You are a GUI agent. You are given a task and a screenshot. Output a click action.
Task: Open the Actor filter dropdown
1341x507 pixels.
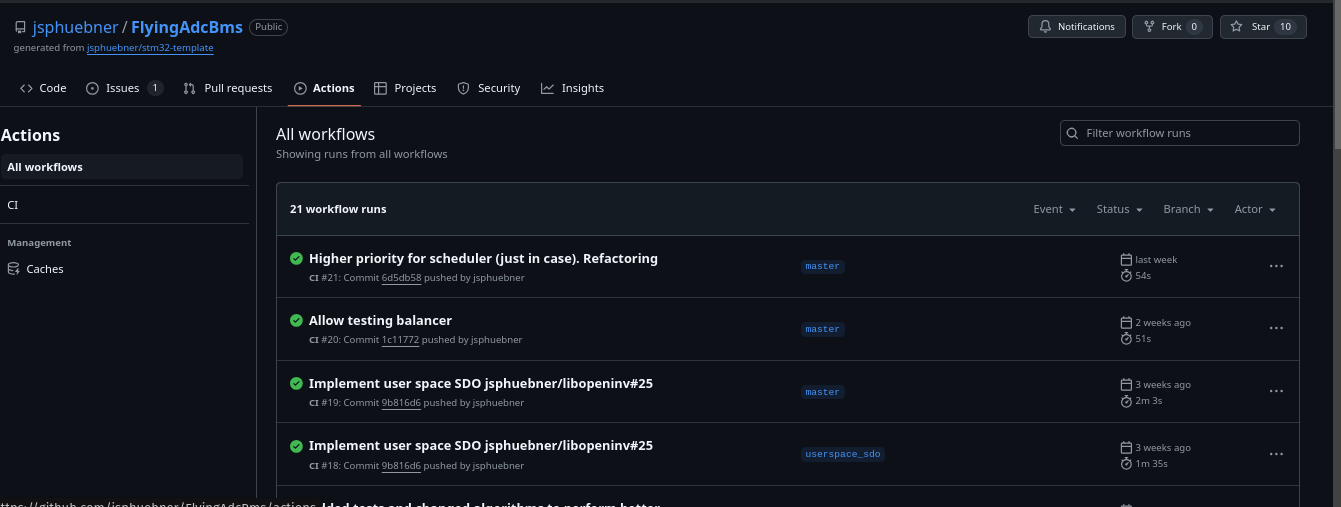tap(1255, 210)
